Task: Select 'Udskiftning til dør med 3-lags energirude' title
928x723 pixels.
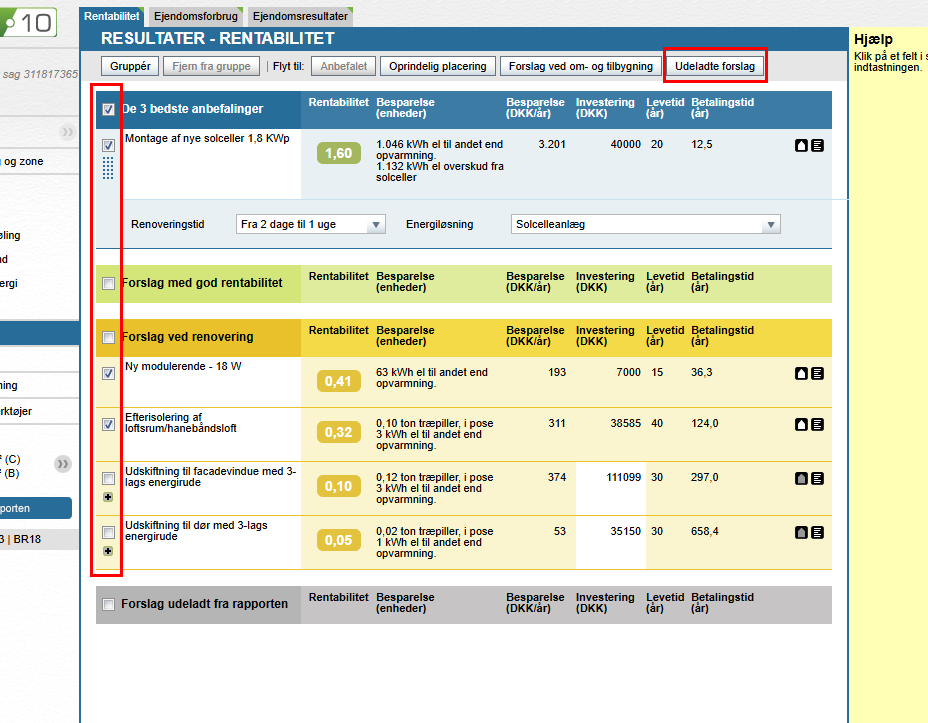Action: tap(196, 531)
